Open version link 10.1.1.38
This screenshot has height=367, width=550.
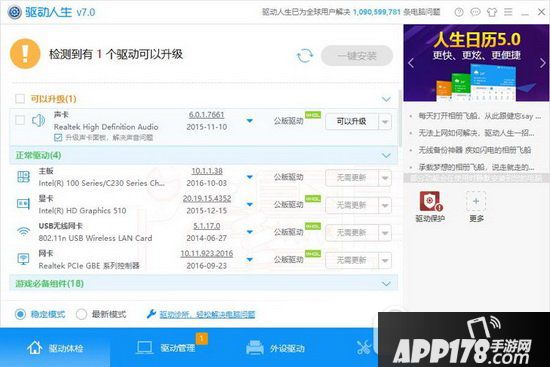point(207,171)
